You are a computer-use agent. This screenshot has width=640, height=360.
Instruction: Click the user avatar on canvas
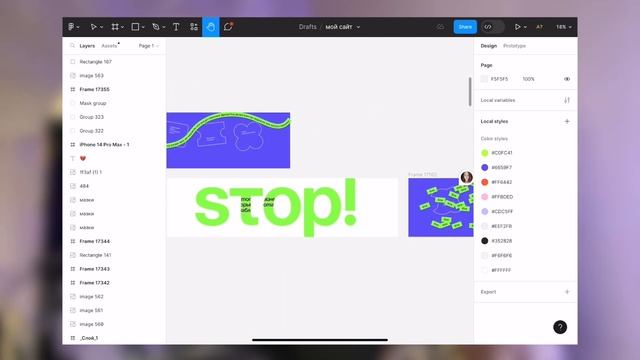467,177
